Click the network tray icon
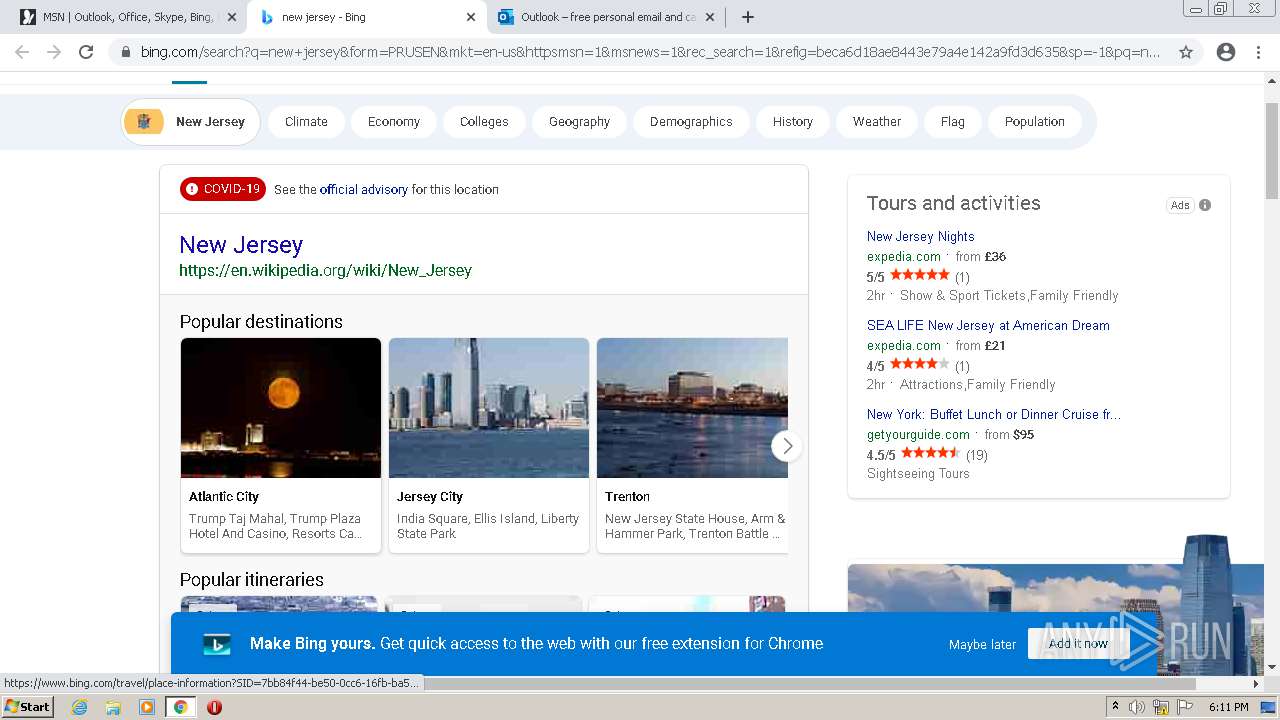This screenshot has width=1280, height=720. pos(1161,707)
